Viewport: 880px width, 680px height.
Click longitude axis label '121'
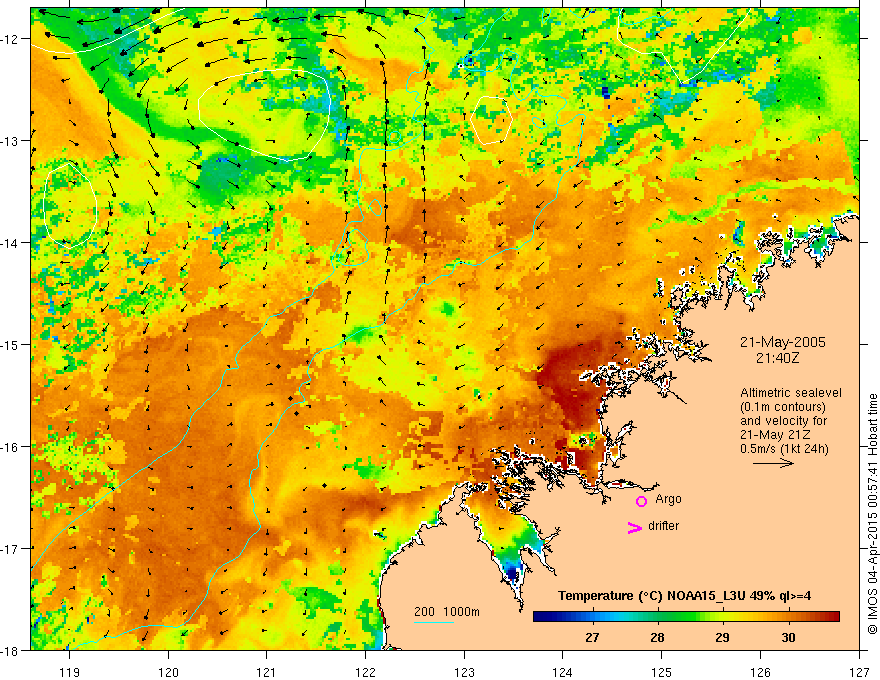click(x=267, y=672)
